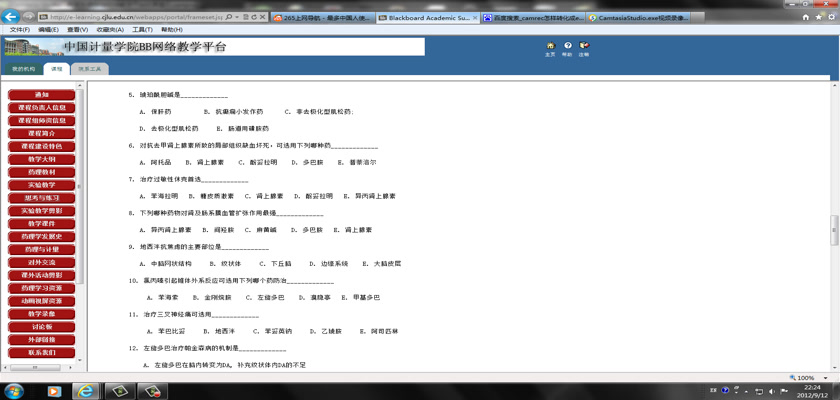The image size is (840, 400).
Task: Open Media Player from the taskbar
Action: (54, 391)
